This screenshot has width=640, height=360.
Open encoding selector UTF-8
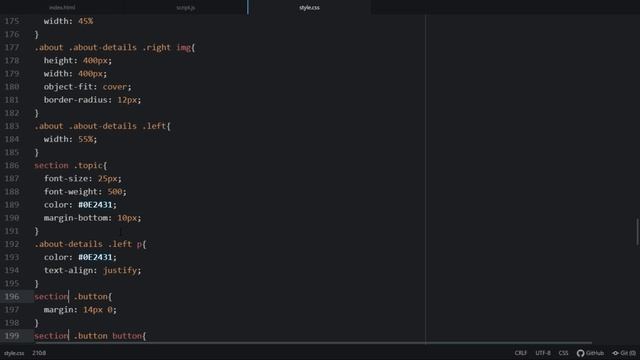543,353
